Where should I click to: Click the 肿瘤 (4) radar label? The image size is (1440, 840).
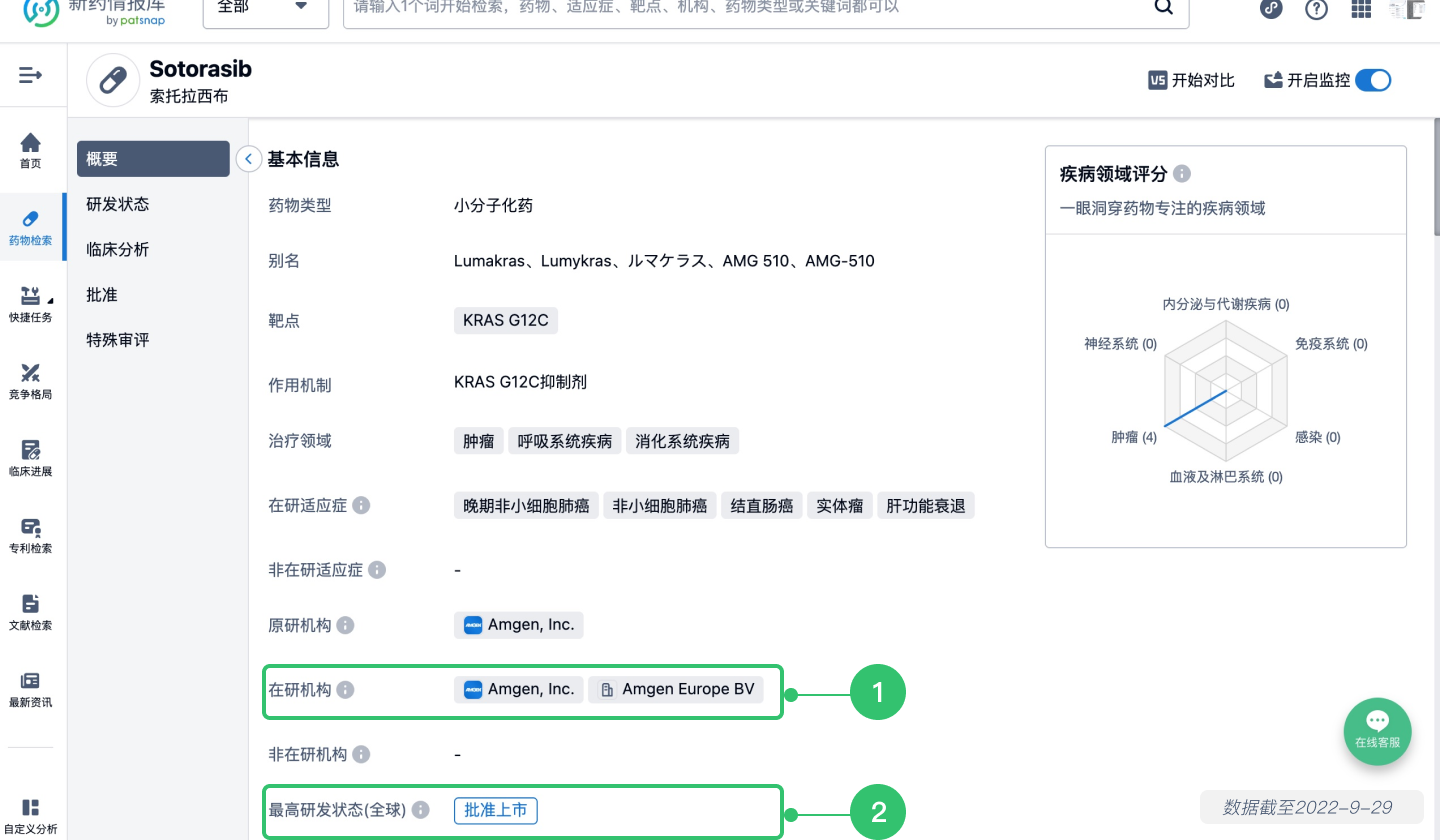(1134, 438)
